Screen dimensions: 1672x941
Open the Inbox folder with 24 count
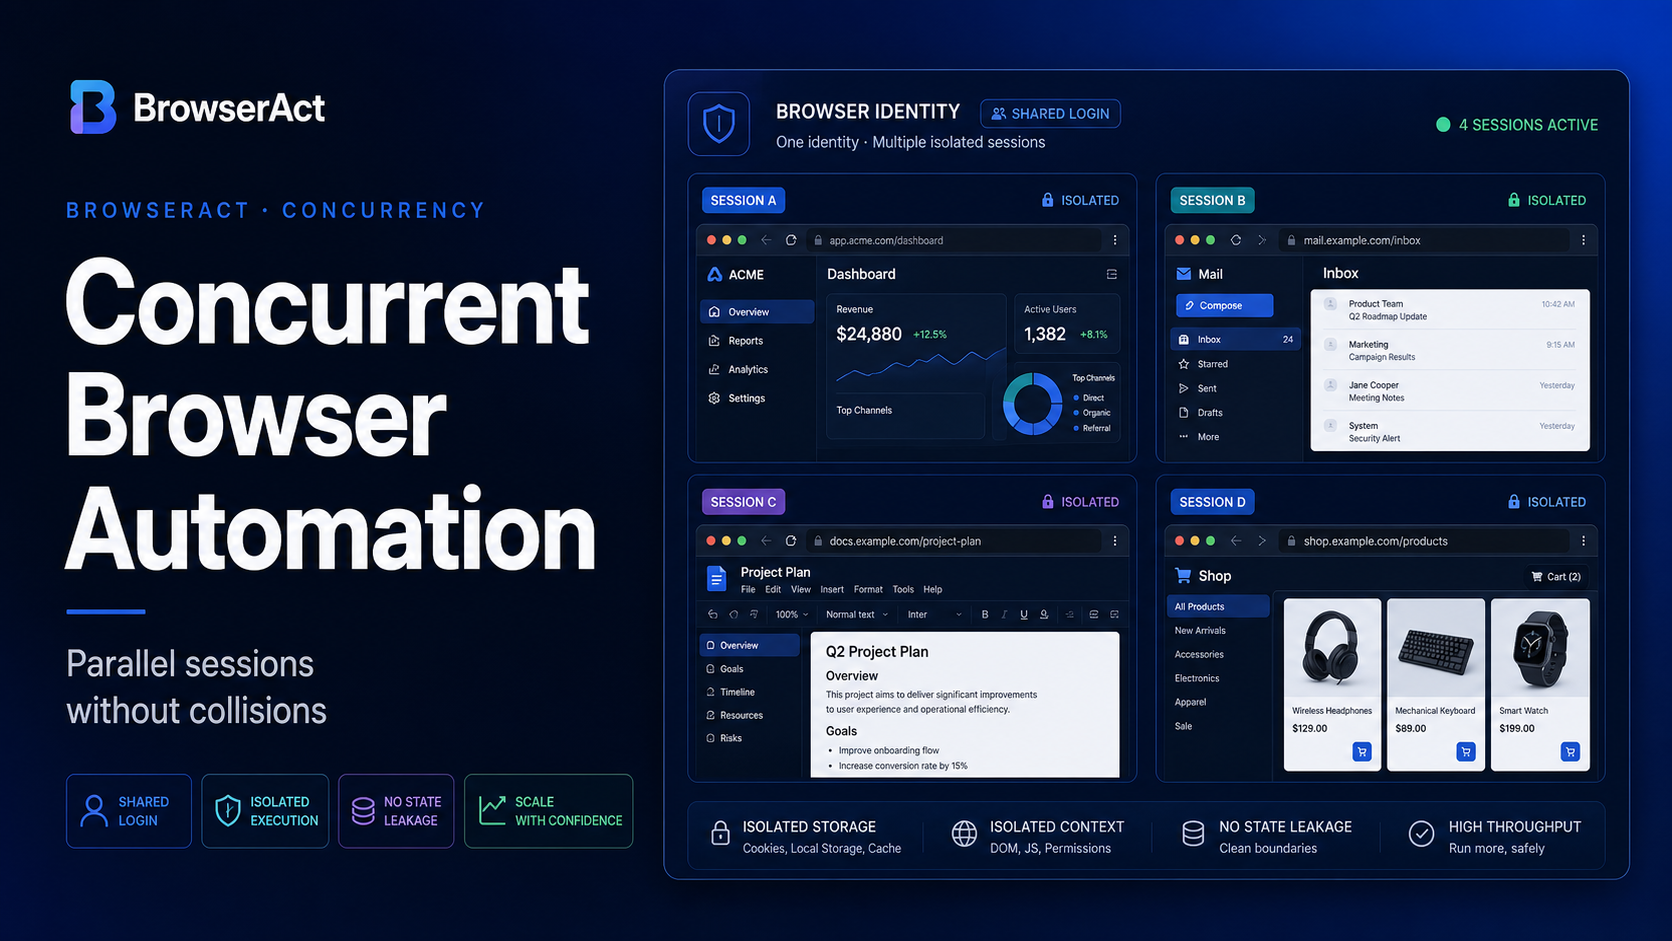(1236, 339)
